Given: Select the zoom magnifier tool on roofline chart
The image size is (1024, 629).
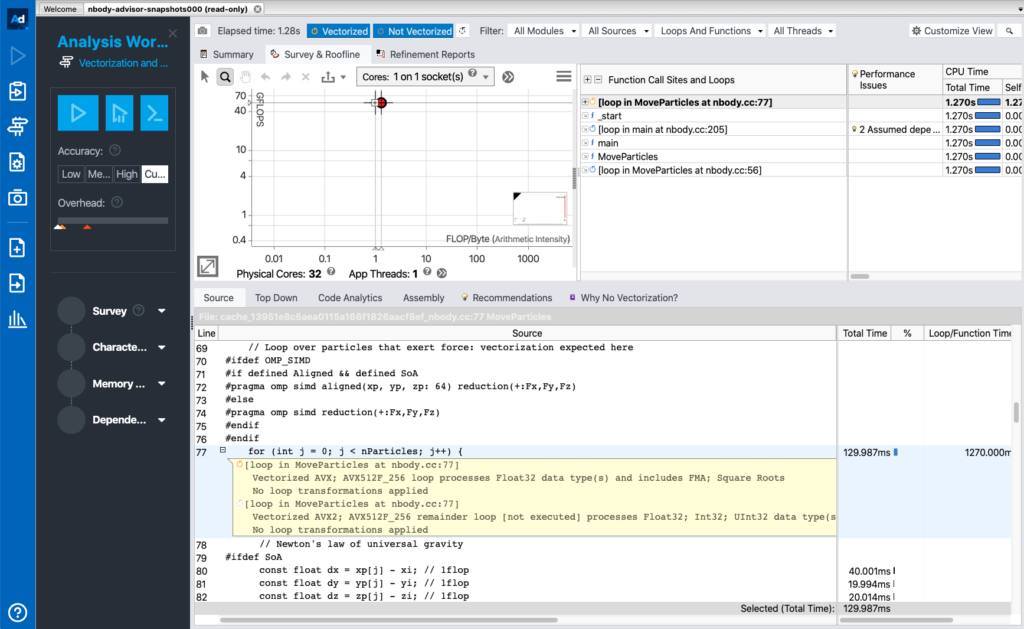Looking at the screenshot, I should (x=225, y=76).
